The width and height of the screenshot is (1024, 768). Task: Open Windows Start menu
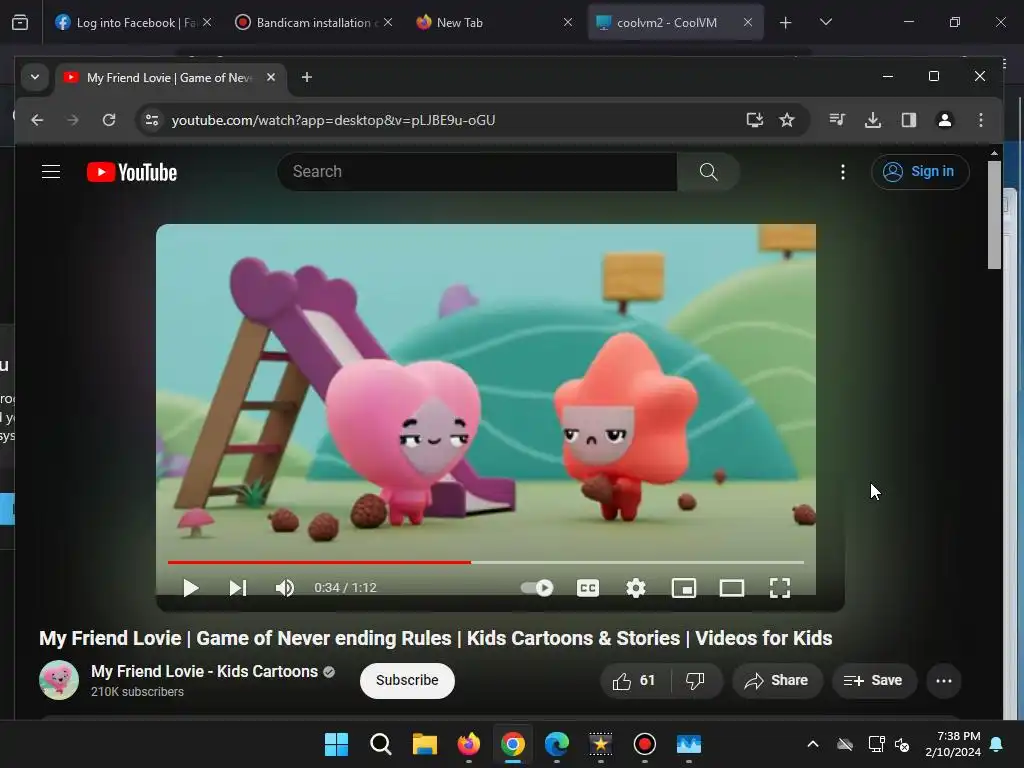pyautogui.click(x=336, y=744)
